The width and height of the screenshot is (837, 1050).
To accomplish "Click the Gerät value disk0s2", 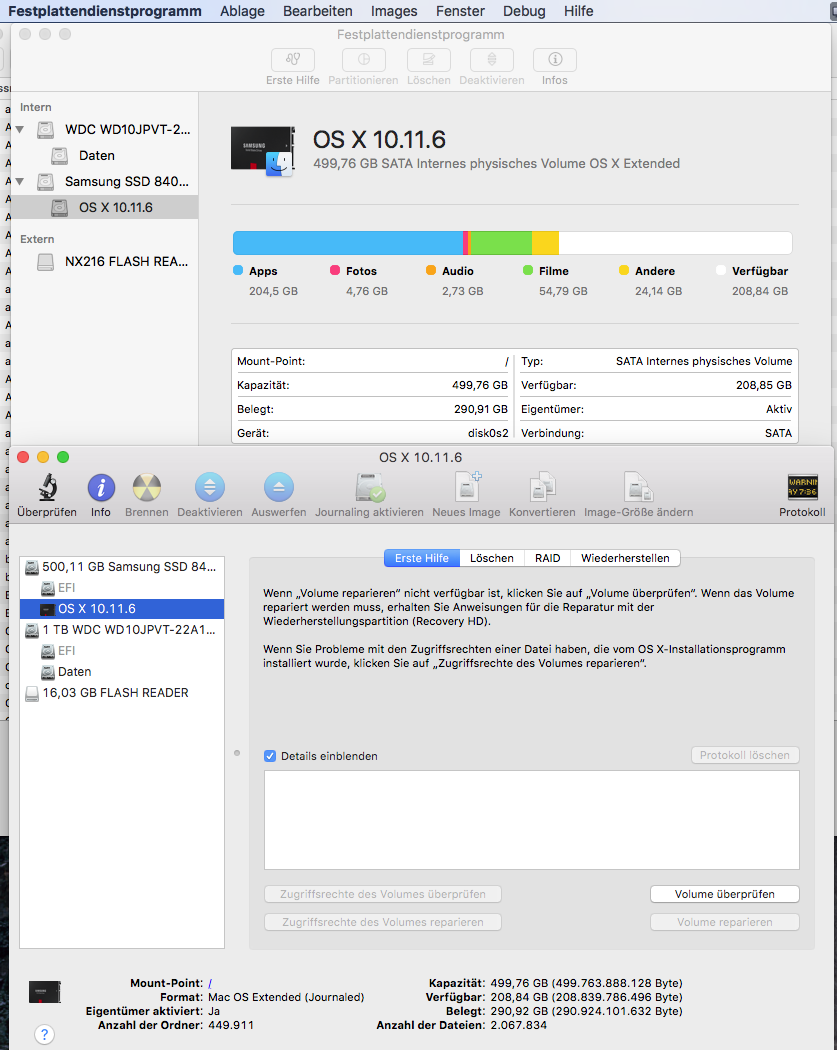I will [487, 433].
